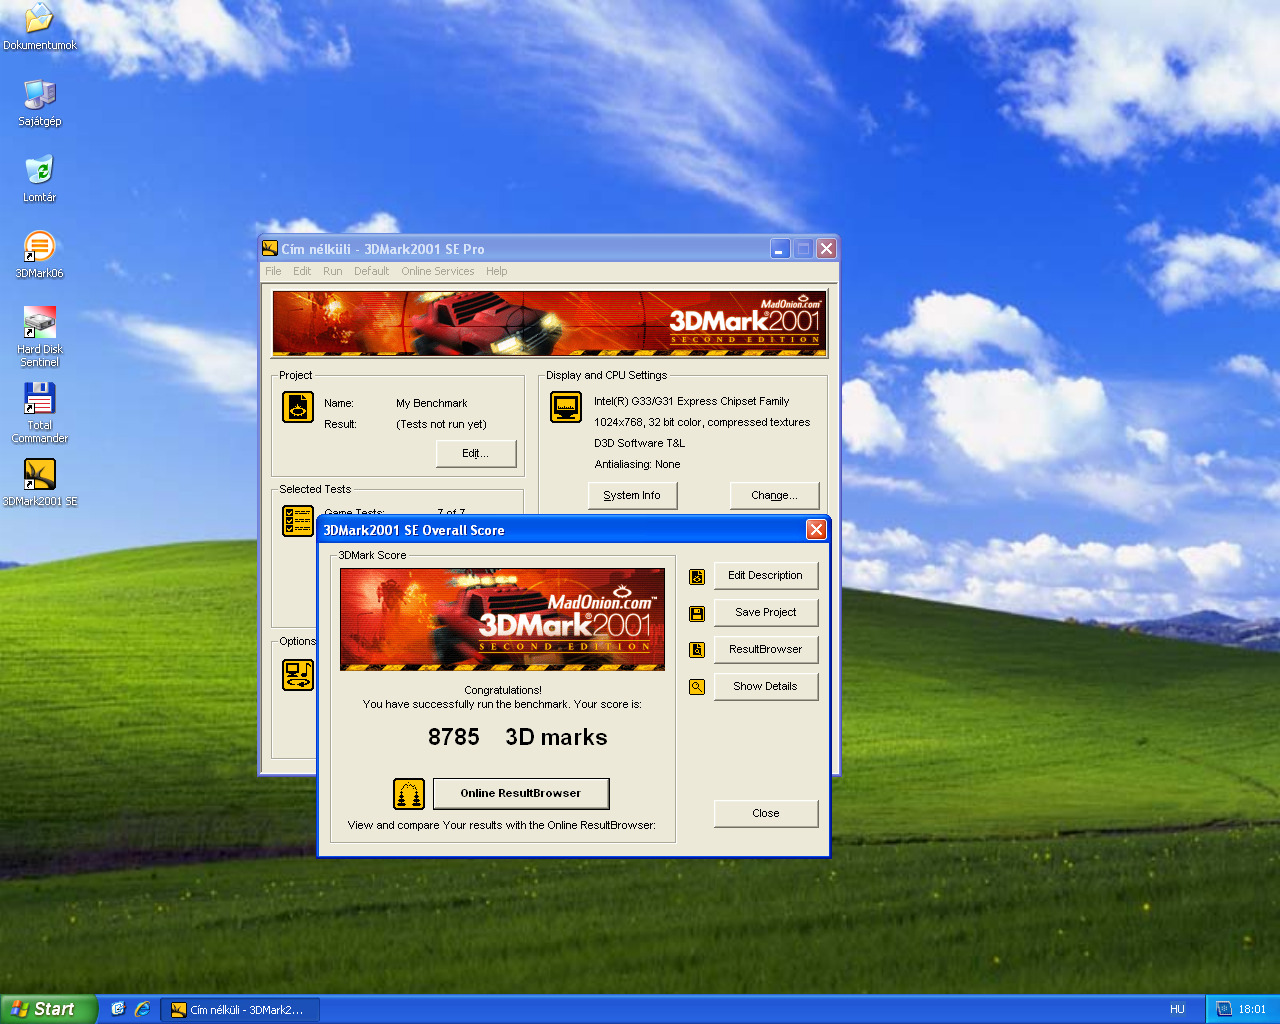Click the 3DMark icon in main window title bar

click(269, 248)
